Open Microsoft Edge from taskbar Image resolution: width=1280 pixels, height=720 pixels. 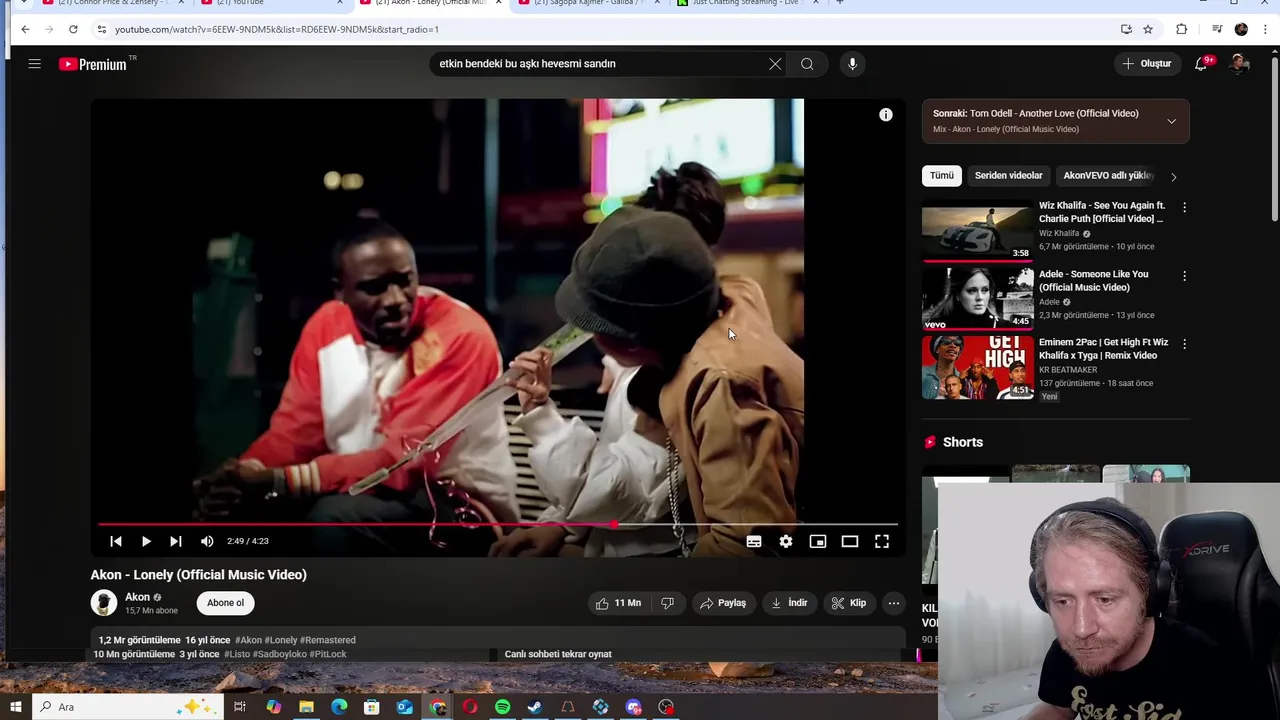click(339, 707)
